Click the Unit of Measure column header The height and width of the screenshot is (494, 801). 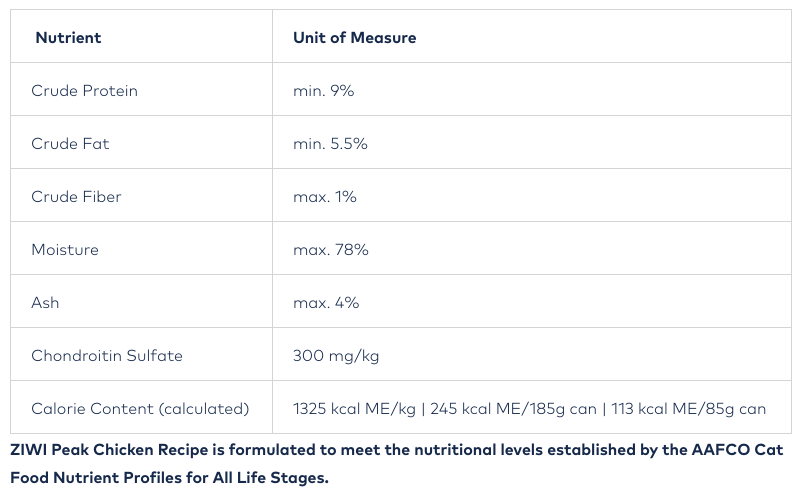click(354, 38)
